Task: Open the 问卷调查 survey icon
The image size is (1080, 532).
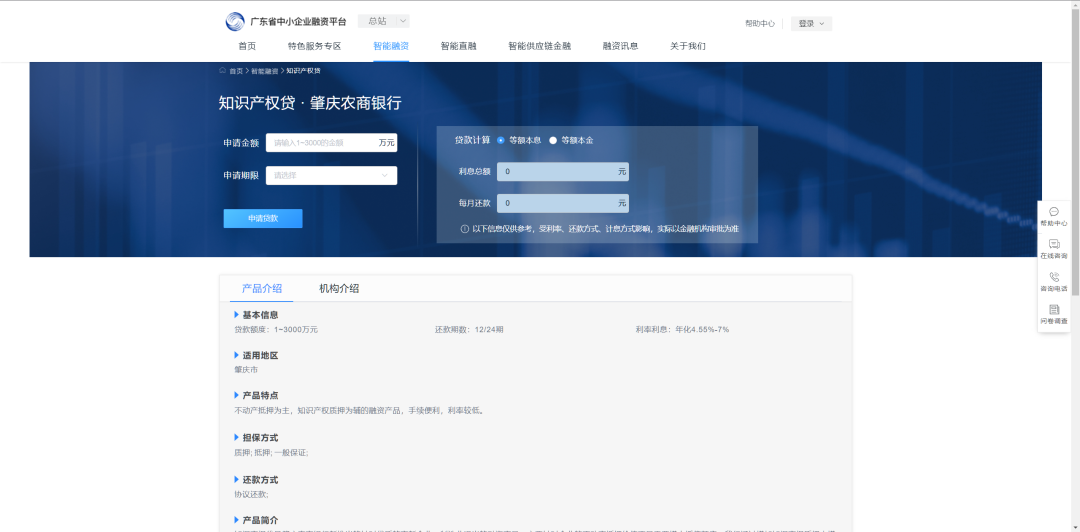Action: click(1054, 309)
